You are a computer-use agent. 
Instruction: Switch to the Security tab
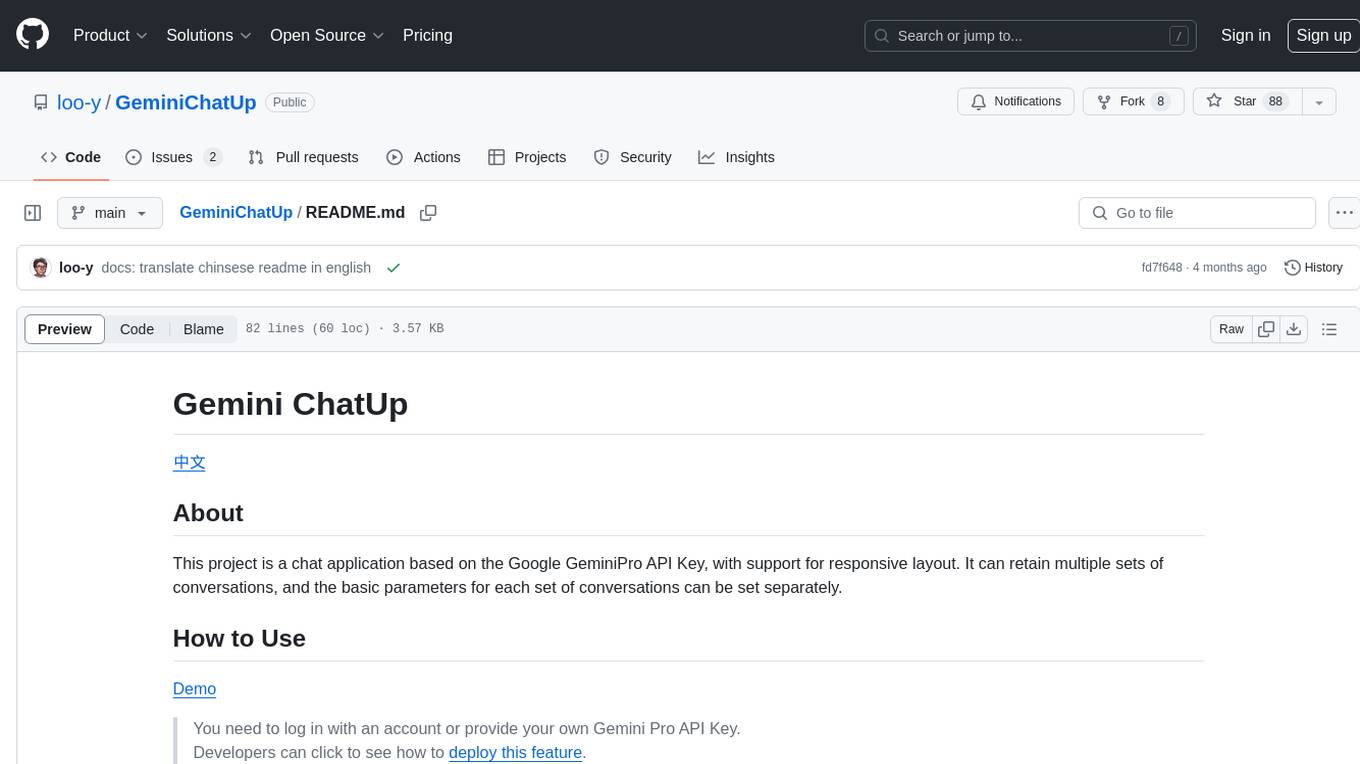tap(633, 157)
